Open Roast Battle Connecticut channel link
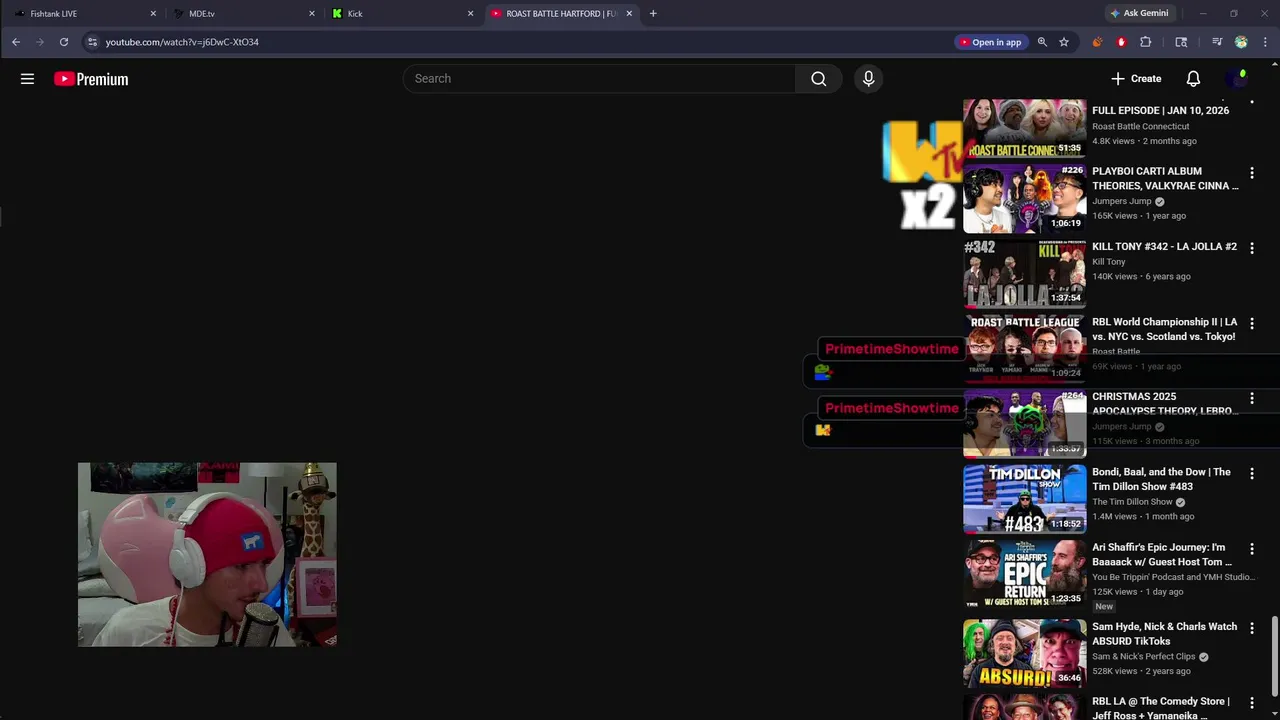This screenshot has height=720, width=1280. (x=1141, y=126)
